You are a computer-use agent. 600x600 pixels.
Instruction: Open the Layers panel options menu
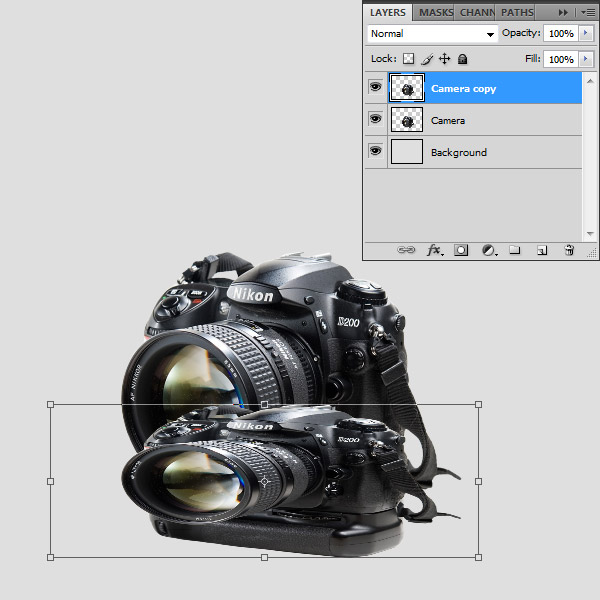pos(588,13)
